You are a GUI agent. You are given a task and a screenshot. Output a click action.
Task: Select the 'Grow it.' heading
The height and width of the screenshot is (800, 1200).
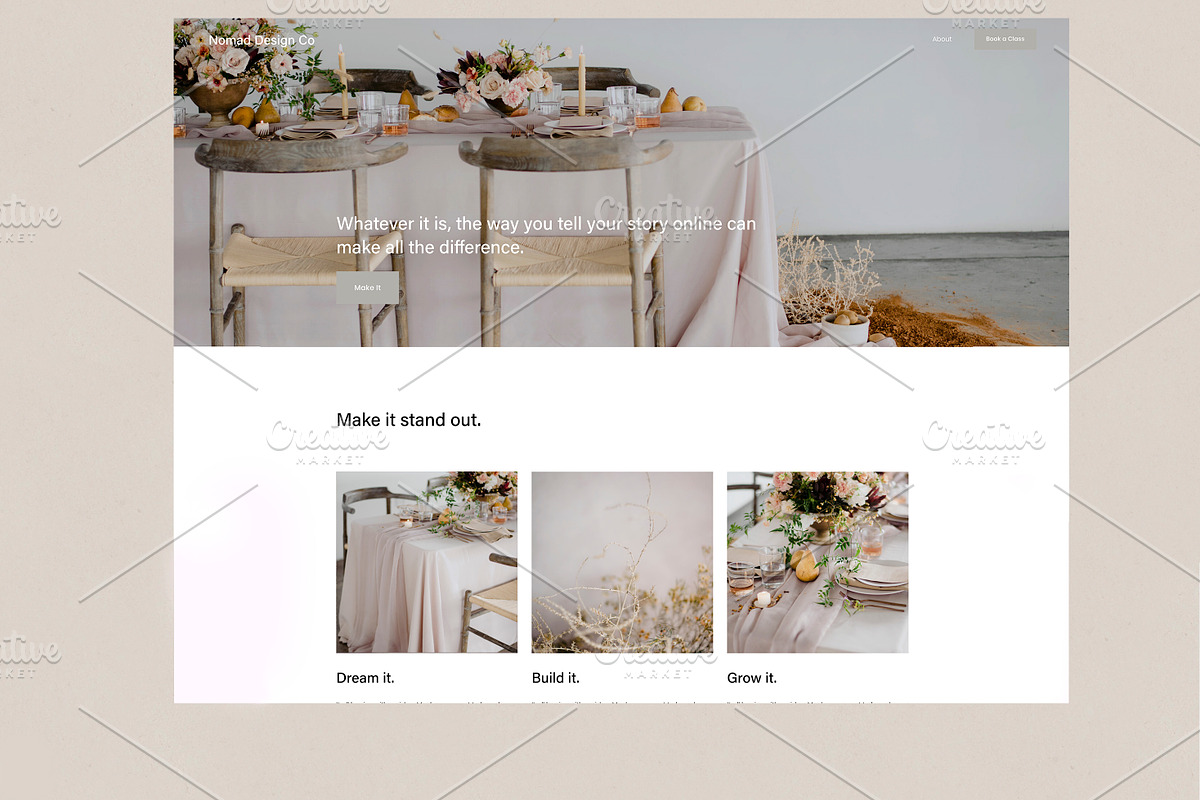(752, 678)
